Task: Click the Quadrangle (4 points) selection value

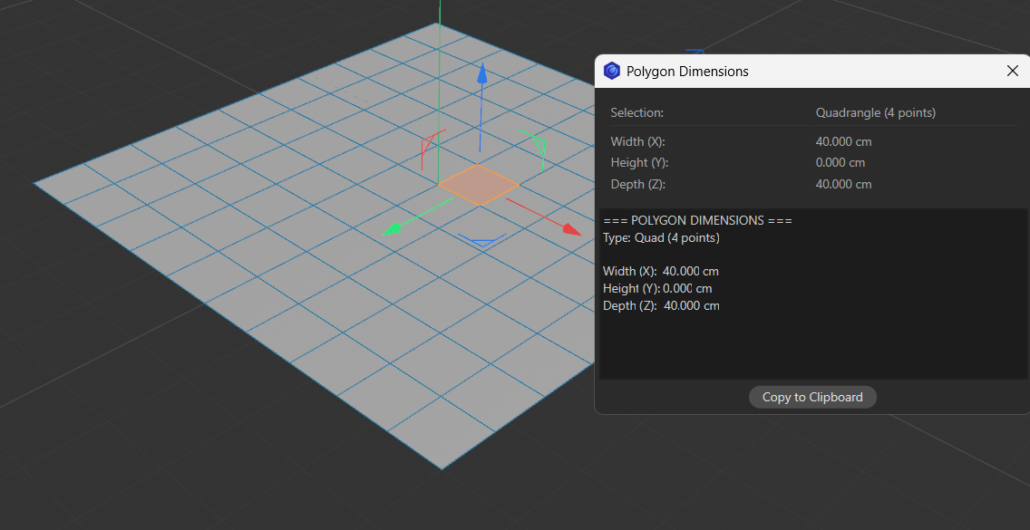Action: click(x=875, y=113)
